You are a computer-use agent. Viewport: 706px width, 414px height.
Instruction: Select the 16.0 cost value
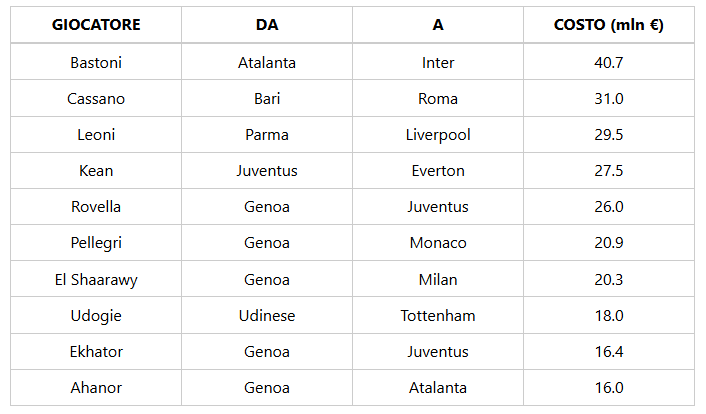pos(609,388)
